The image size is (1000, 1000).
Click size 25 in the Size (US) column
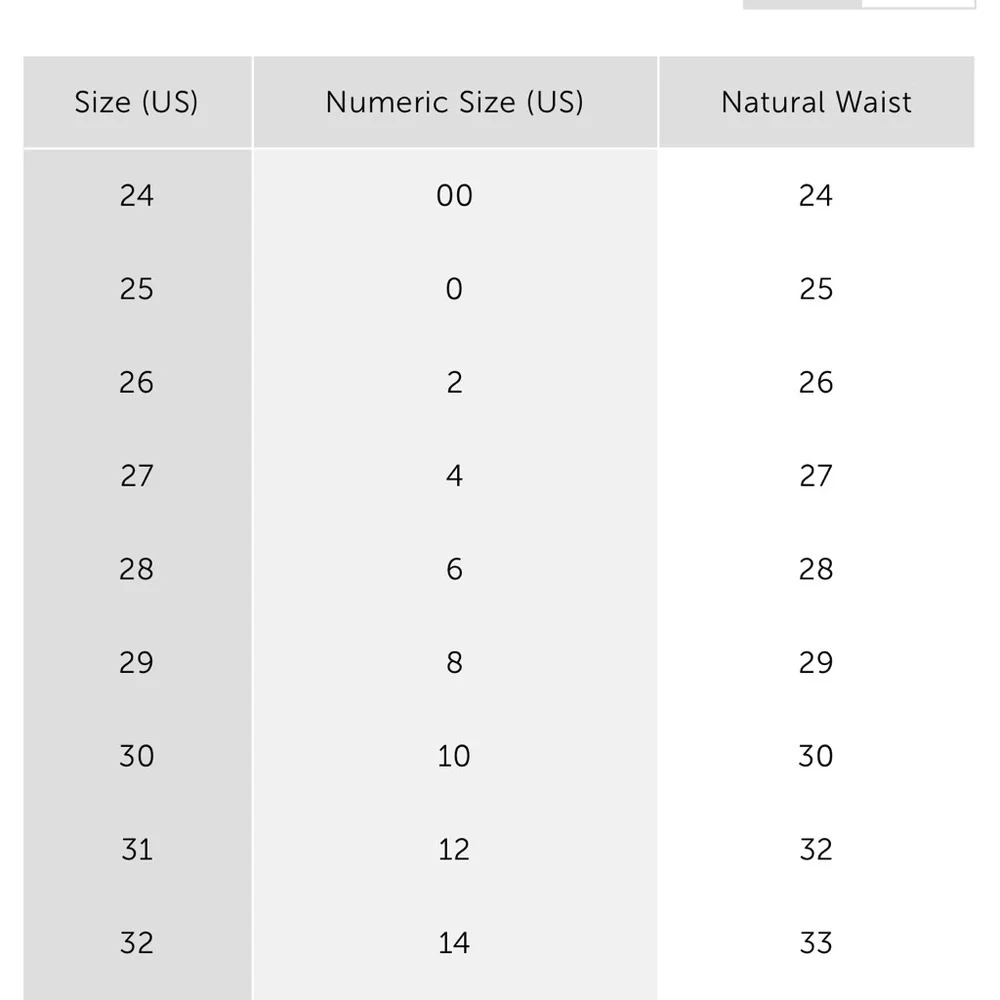pyautogui.click(x=137, y=290)
